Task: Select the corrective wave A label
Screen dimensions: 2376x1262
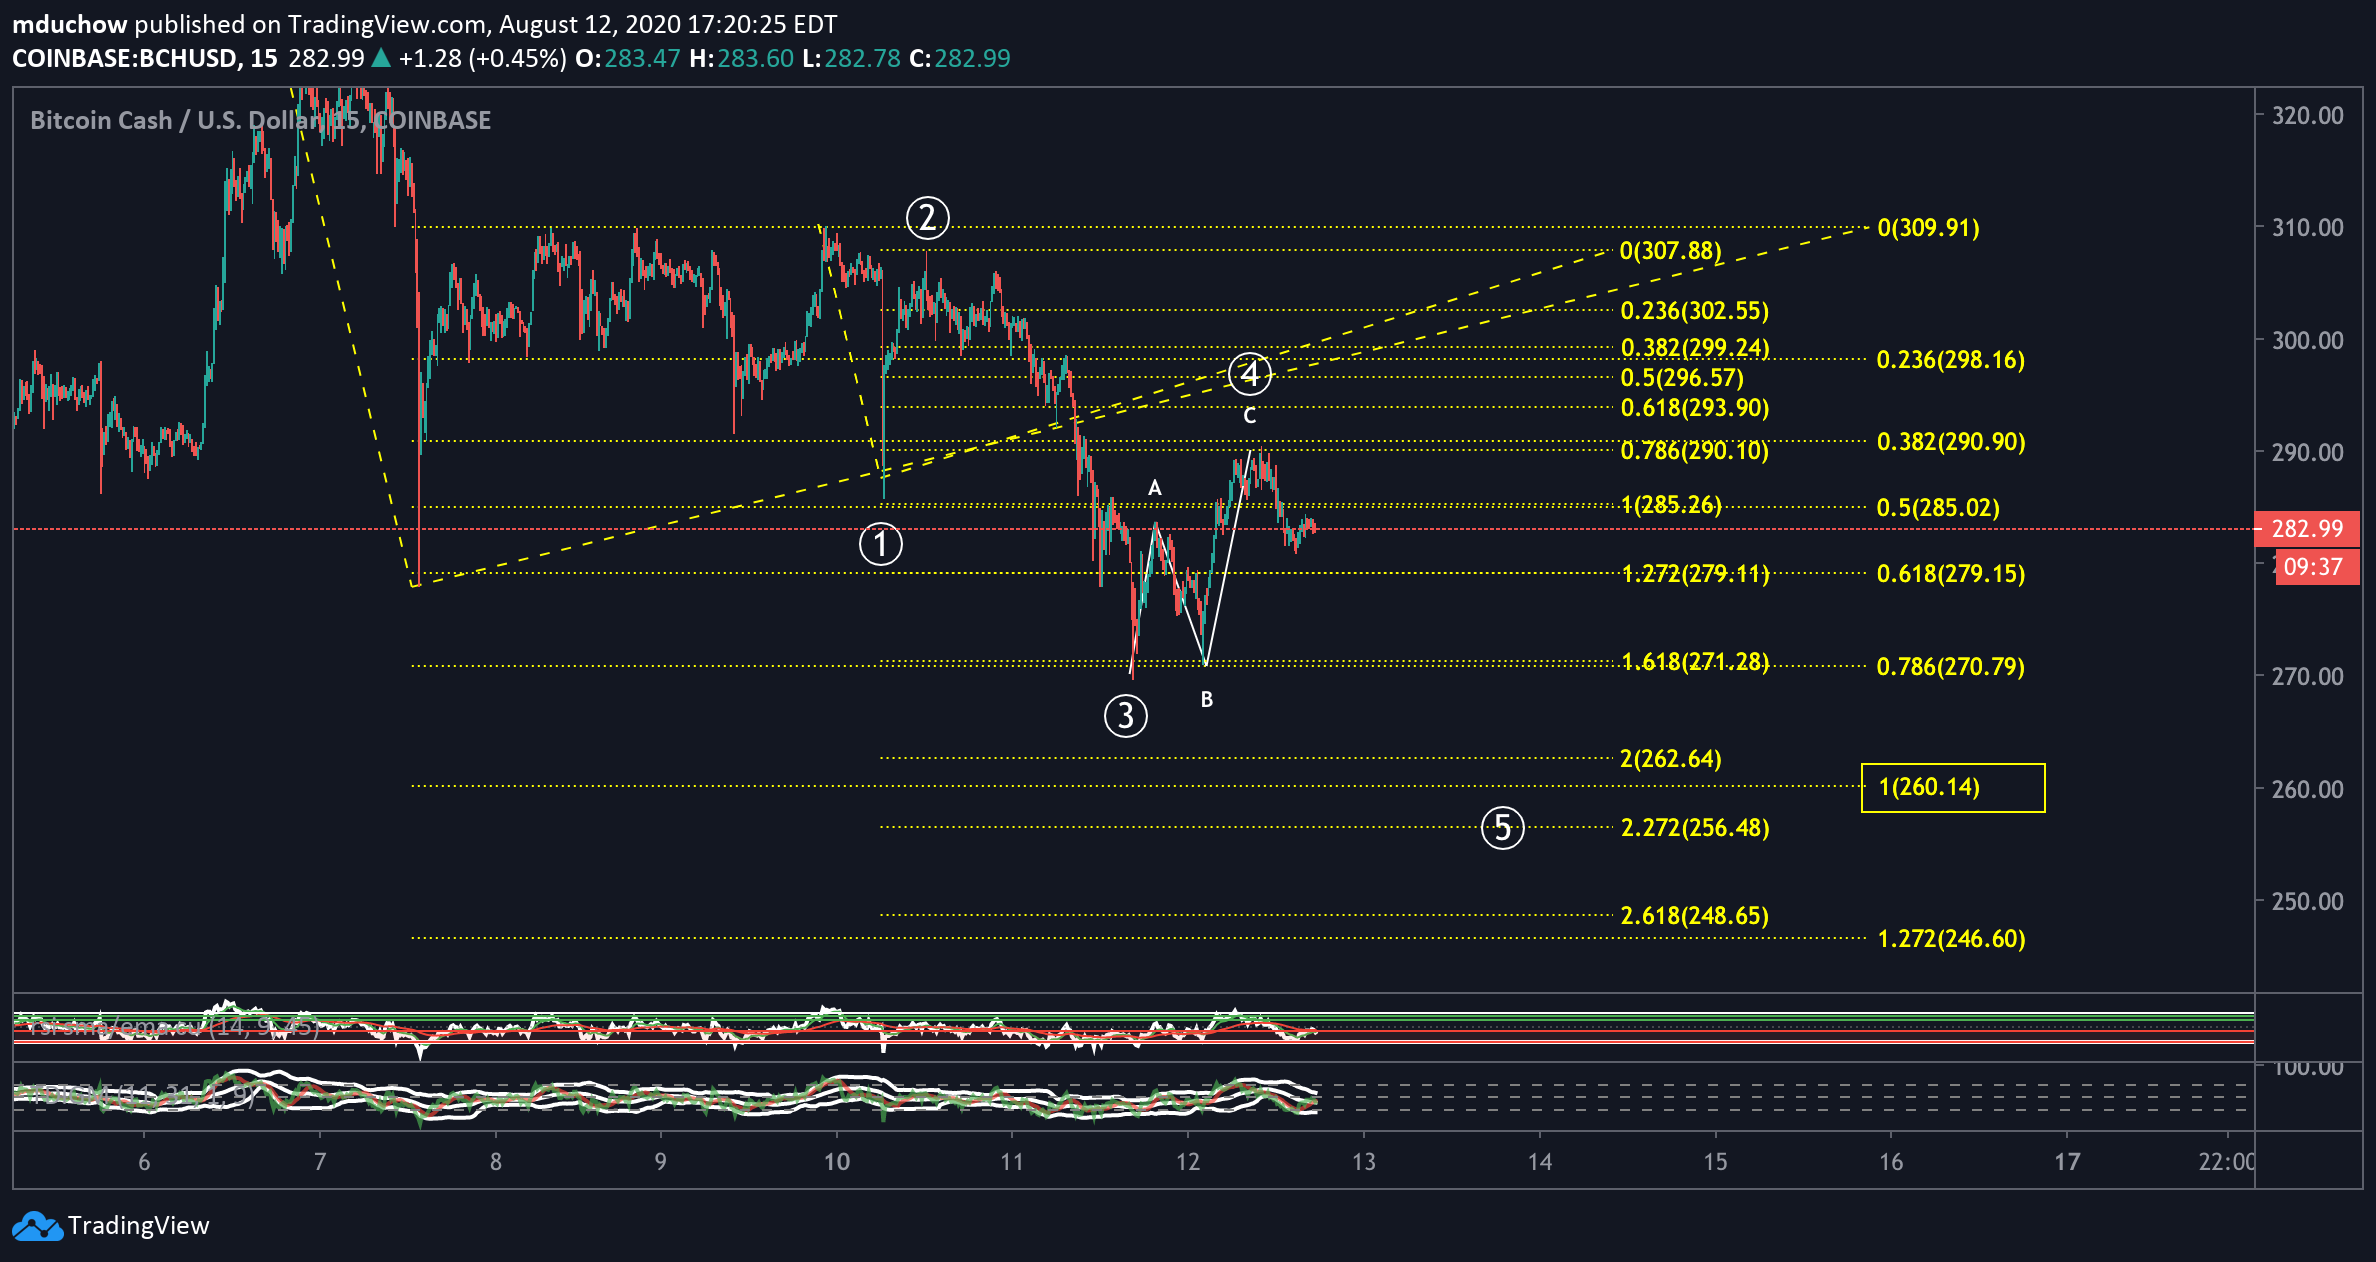Action: click(x=1155, y=488)
